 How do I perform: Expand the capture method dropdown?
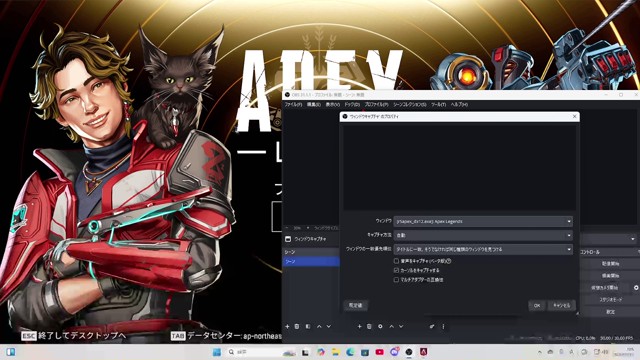(483, 235)
